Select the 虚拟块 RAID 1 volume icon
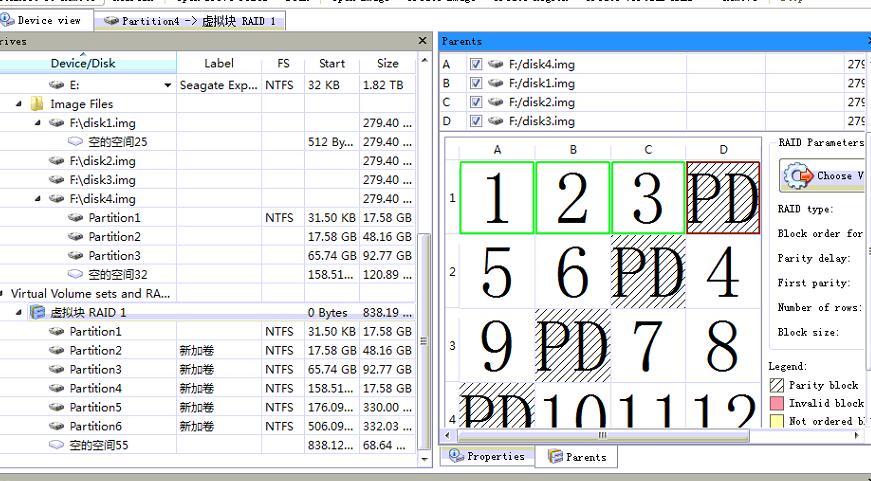The image size is (871, 481). (x=38, y=313)
